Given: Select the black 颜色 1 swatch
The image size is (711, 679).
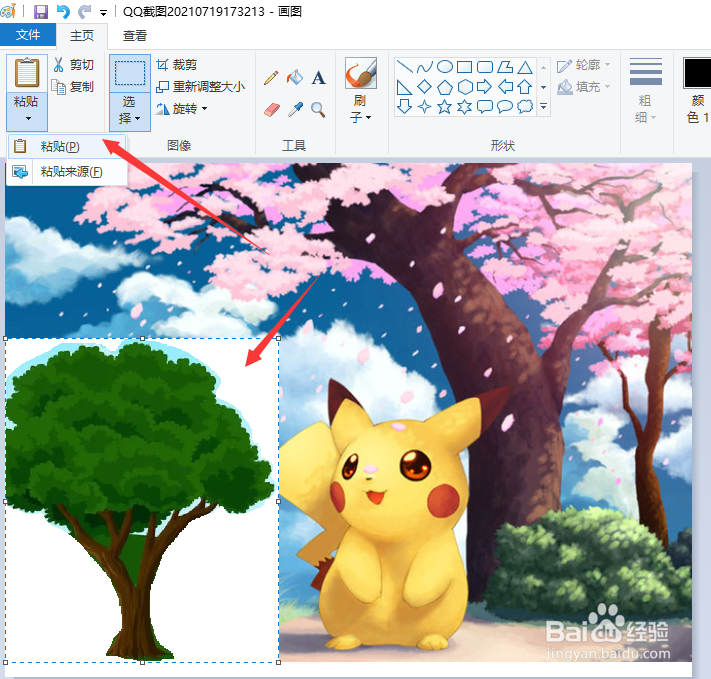Looking at the screenshot, I should click(697, 73).
